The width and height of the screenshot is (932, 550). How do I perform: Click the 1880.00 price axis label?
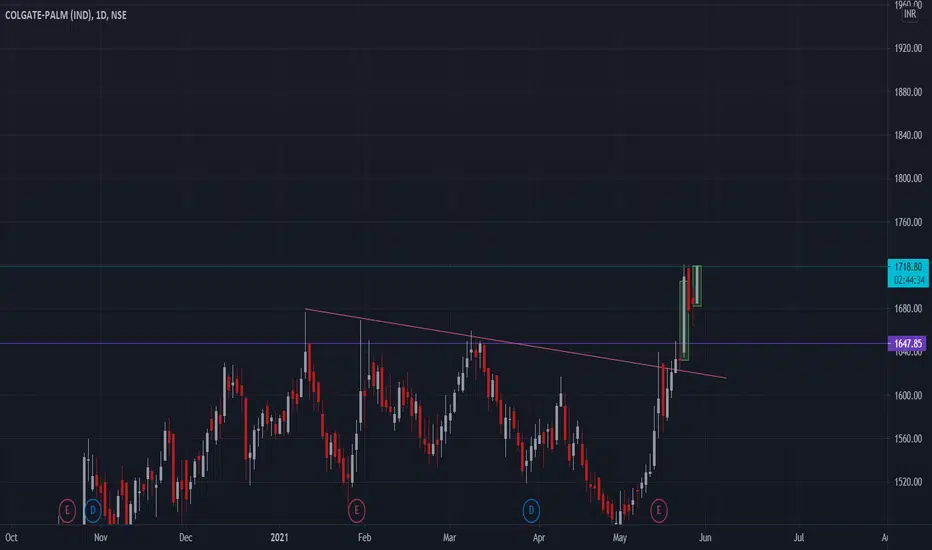tap(908, 92)
